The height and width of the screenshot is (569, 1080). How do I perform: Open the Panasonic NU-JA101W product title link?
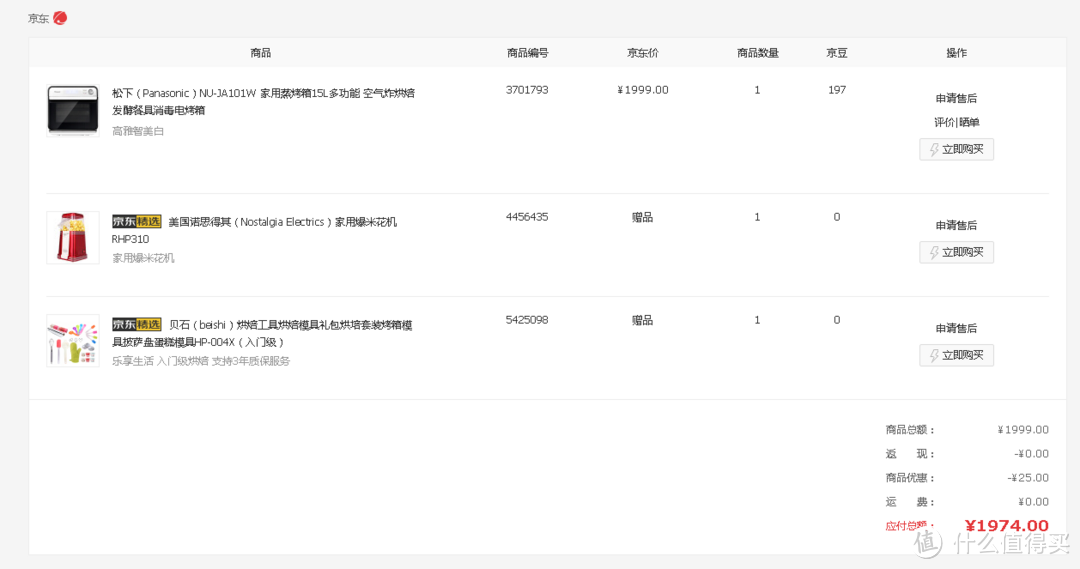pyautogui.click(x=263, y=101)
